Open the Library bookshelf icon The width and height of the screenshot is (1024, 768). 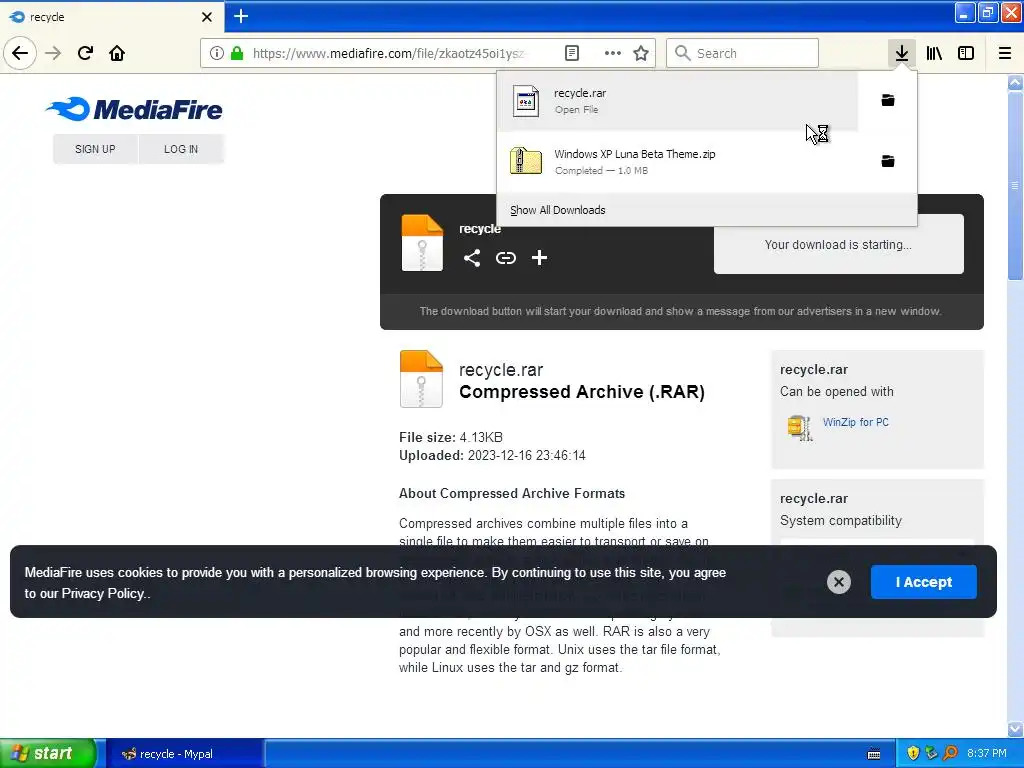pos(934,53)
